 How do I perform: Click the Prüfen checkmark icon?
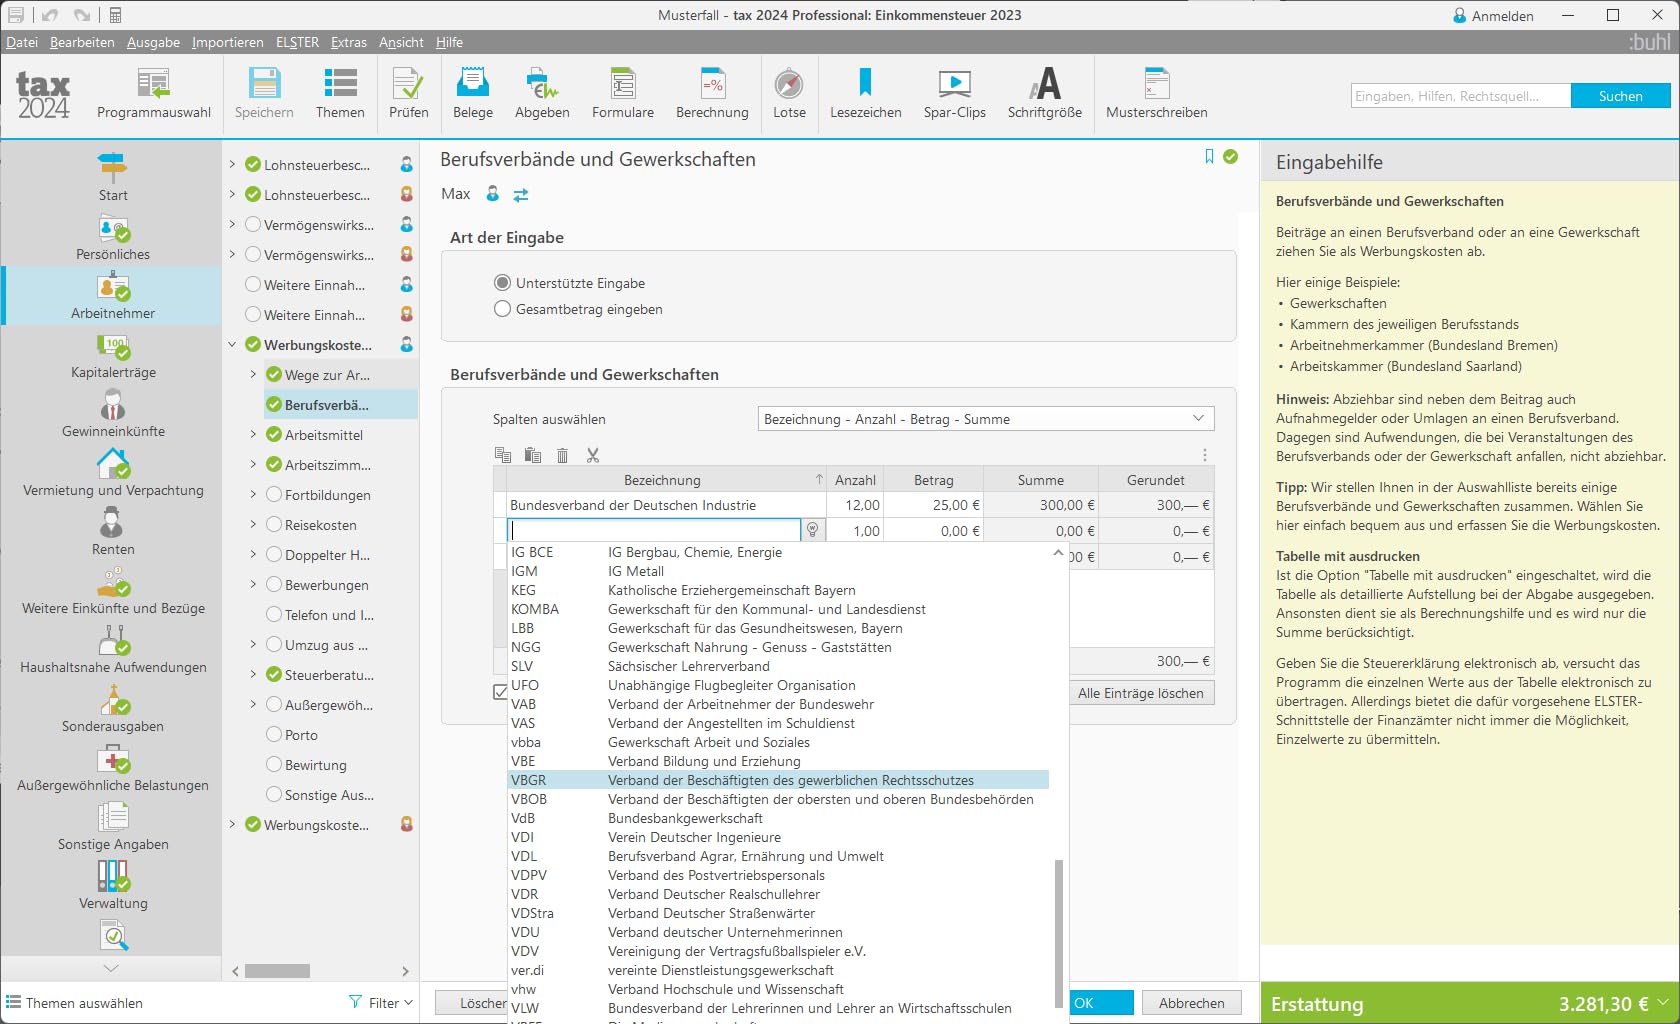(408, 84)
